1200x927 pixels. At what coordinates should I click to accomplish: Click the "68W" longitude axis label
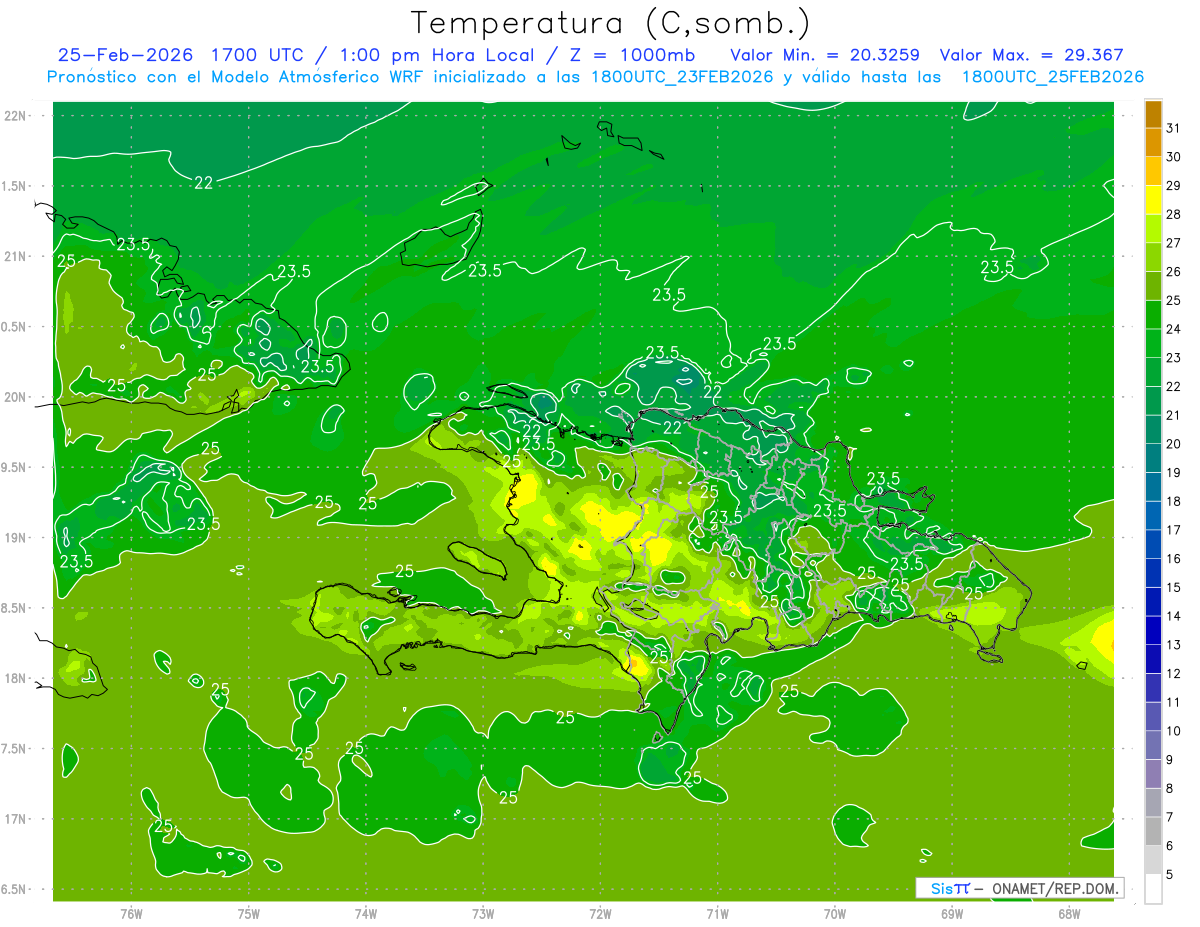1069,913
